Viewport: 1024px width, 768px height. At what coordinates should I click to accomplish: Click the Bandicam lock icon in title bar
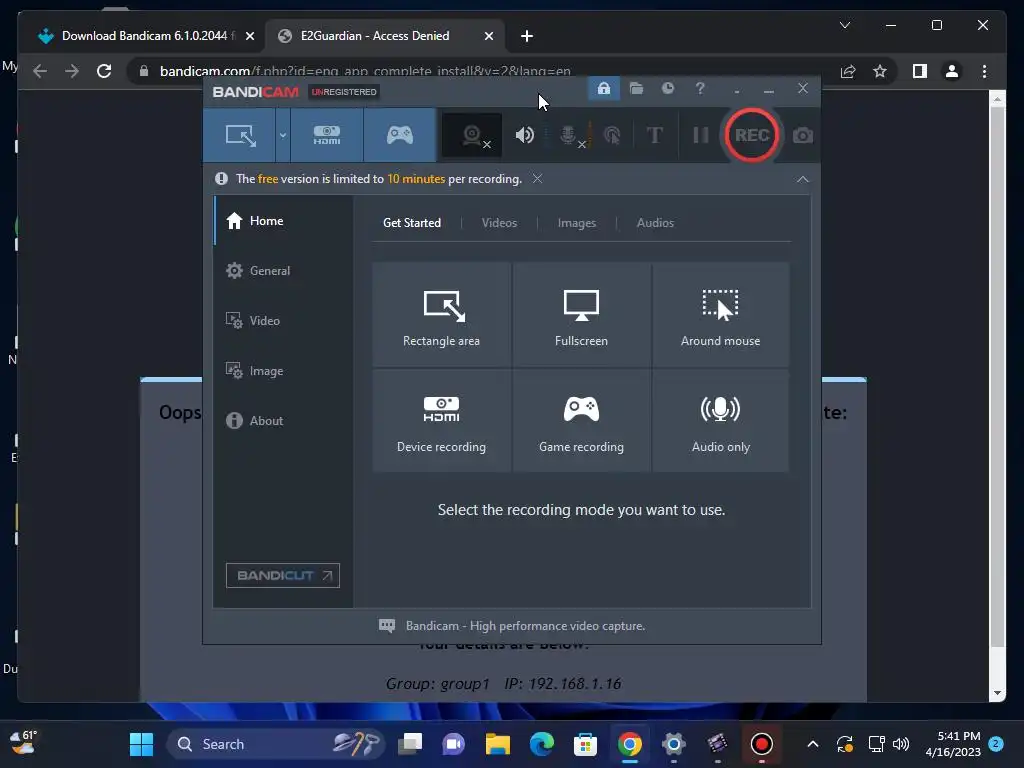click(603, 88)
